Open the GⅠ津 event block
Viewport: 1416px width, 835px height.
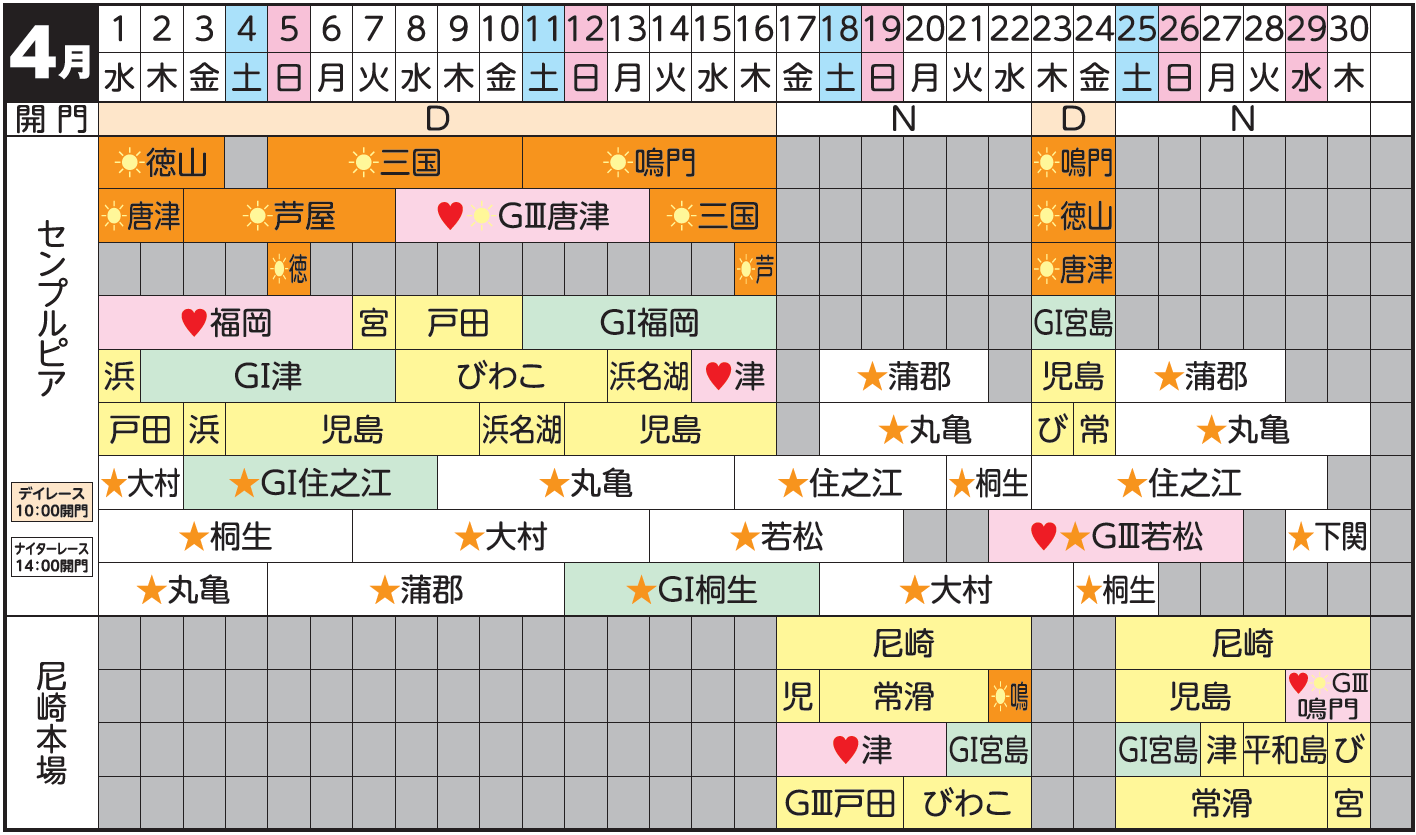pyautogui.click(x=268, y=377)
